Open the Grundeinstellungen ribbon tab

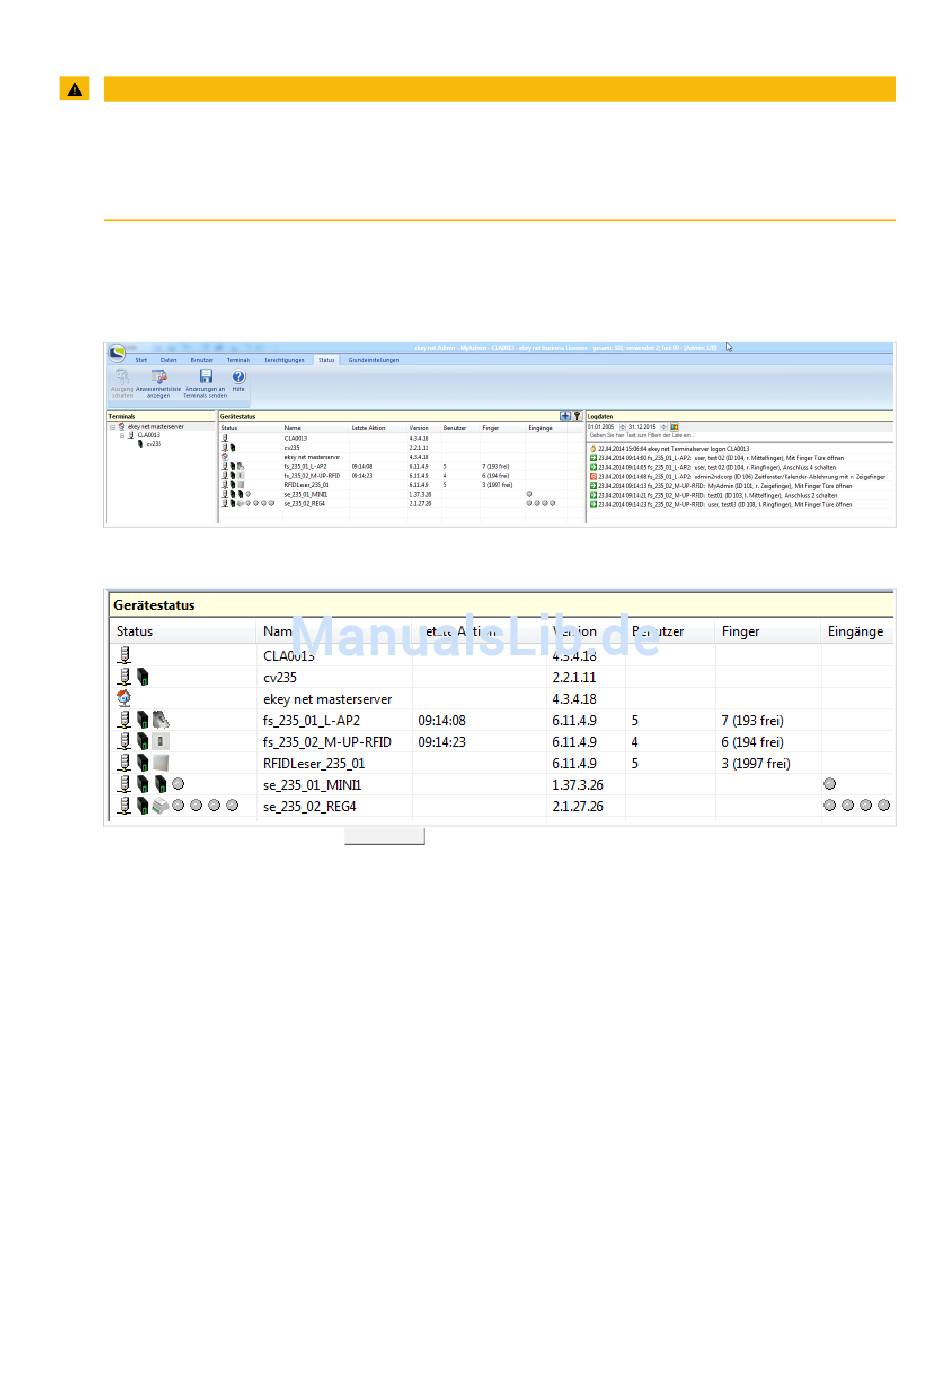(x=373, y=360)
